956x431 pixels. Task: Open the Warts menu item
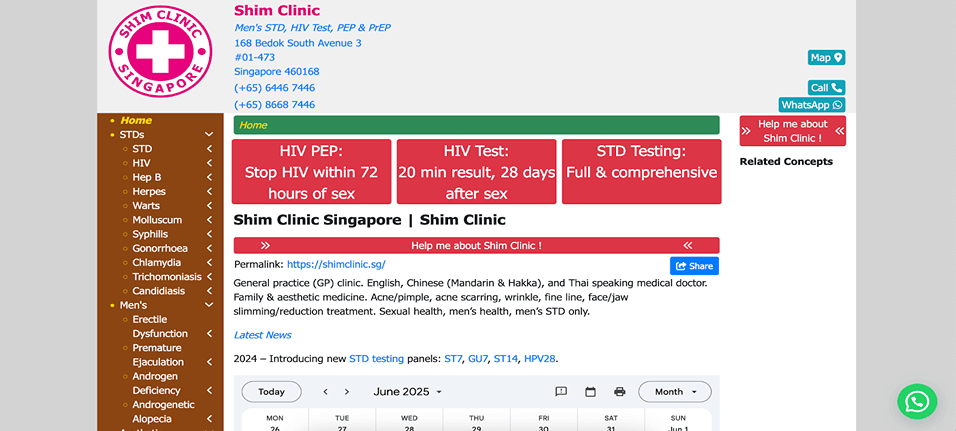click(146, 206)
